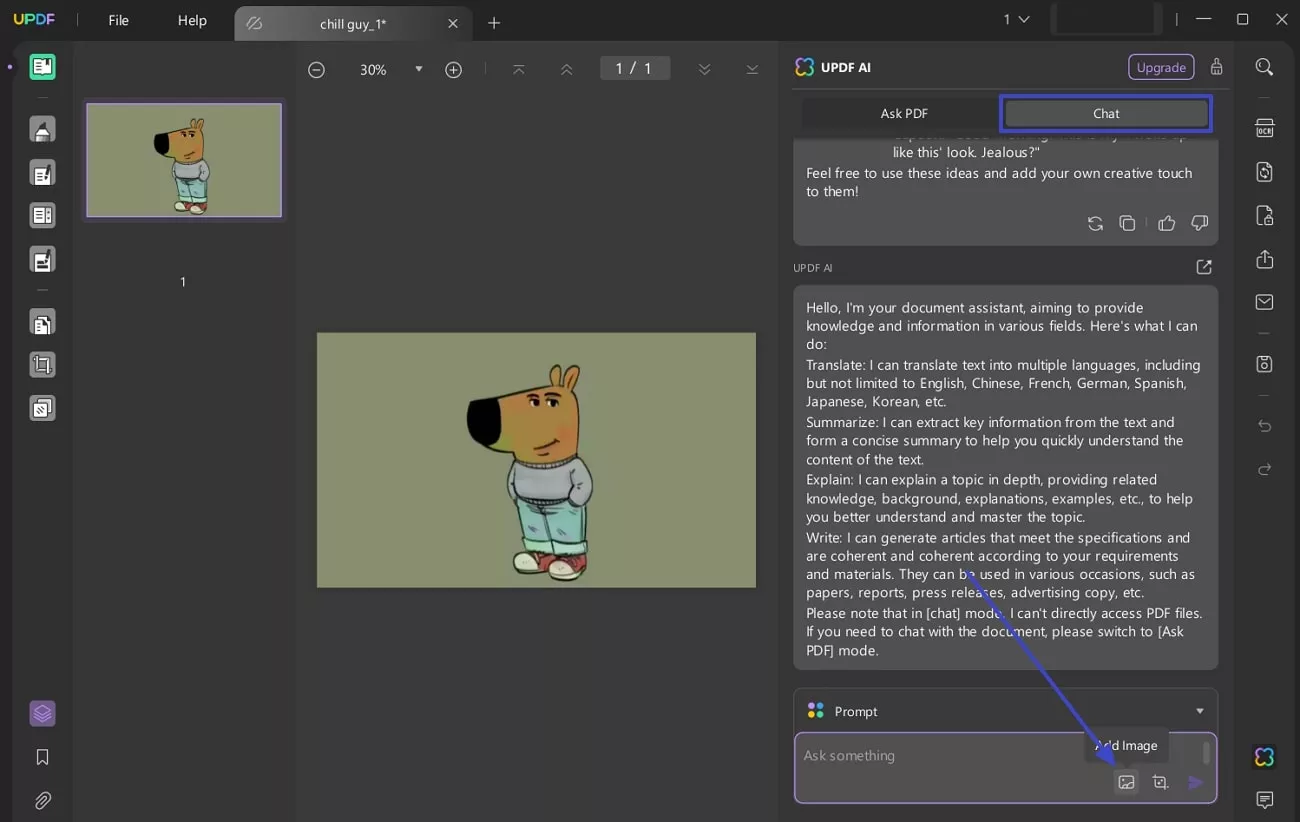Click the screenshot crop icon in prompt box

pyautogui.click(x=1160, y=783)
